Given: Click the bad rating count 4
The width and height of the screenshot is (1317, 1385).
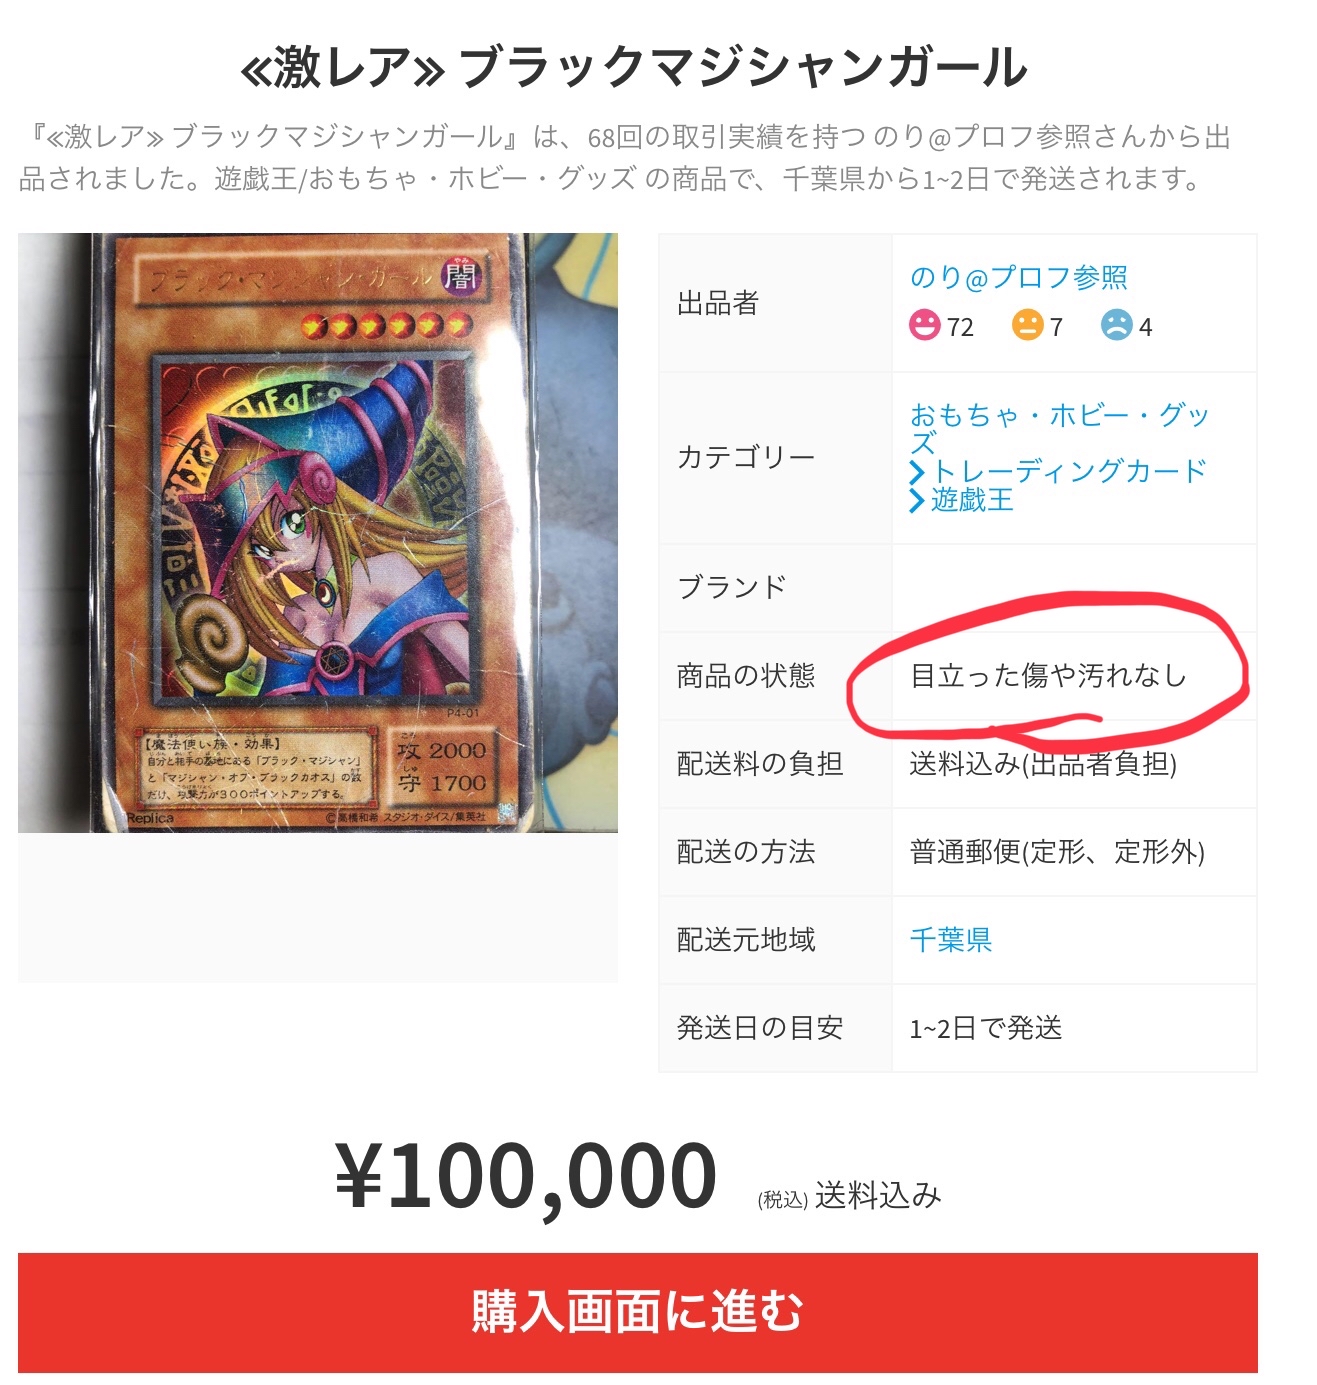Looking at the screenshot, I should 1145,327.
